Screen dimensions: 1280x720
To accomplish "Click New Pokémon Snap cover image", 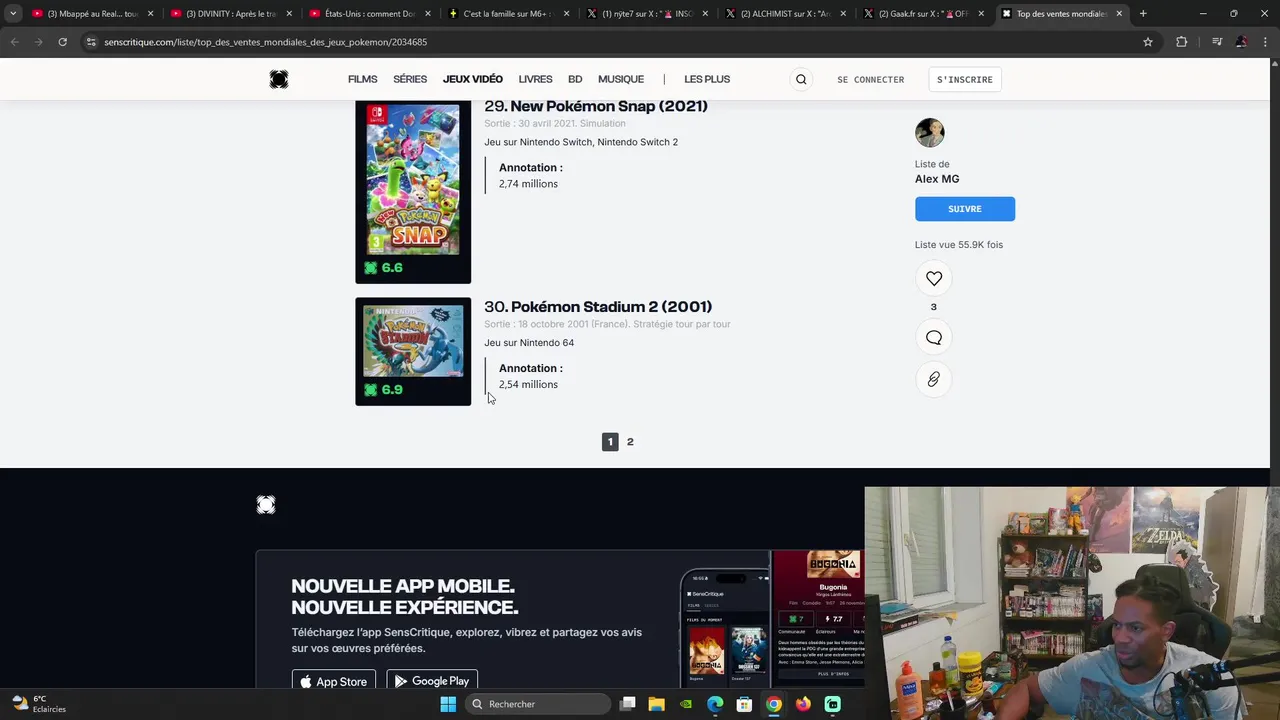I will (x=413, y=180).
